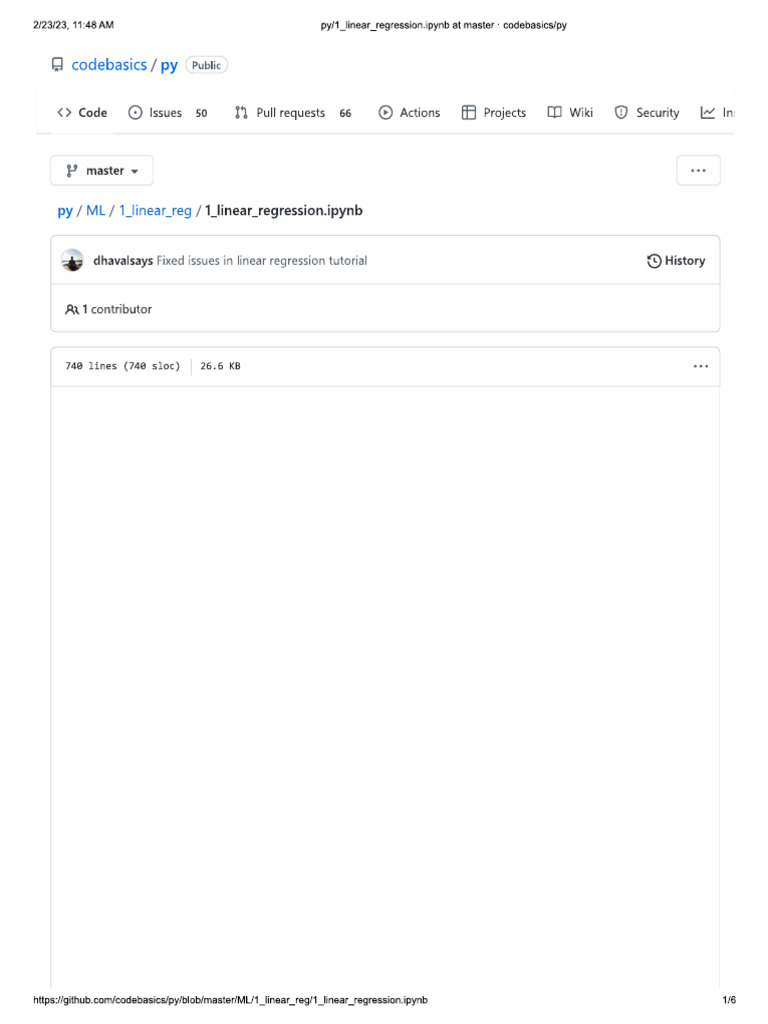Click the dhavalsays avatar image
The image size is (768, 1024).
coord(73,261)
